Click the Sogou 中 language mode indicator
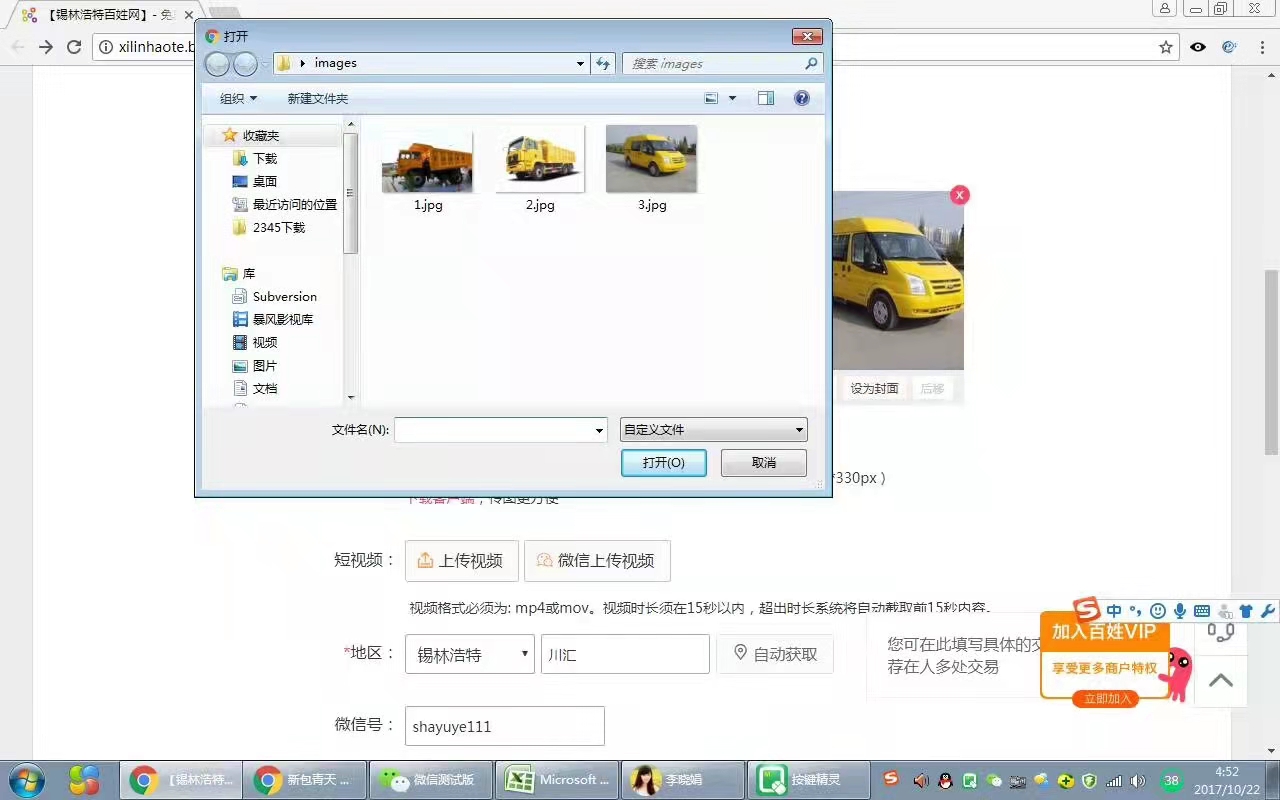Image resolution: width=1280 pixels, height=800 pixels. click(x=1114, y=611)
